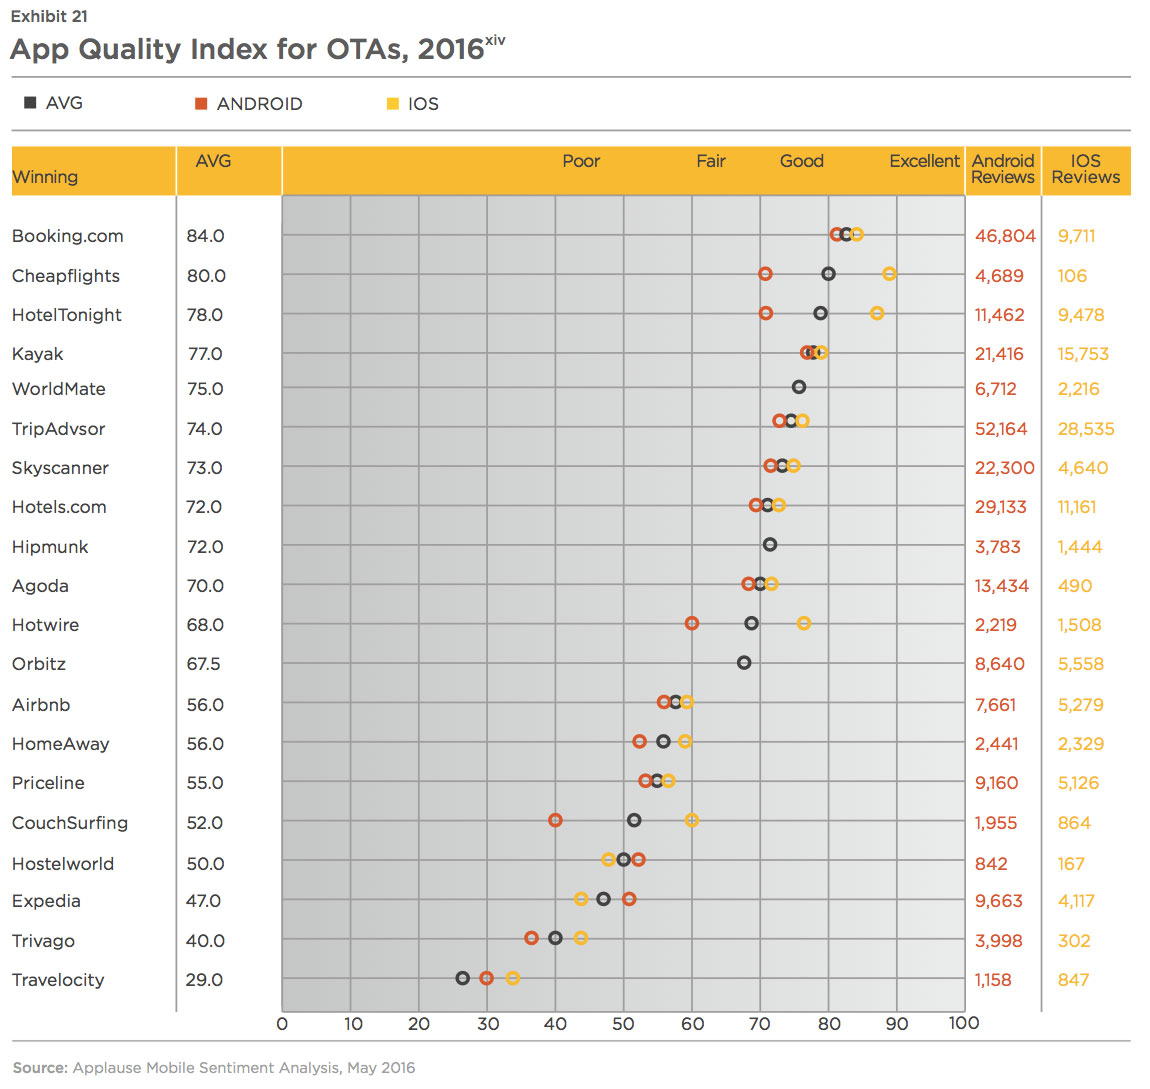Viewport: 1150px width, 1089px height.
Task: Select the Hostelworld row label
Action: click(63, 864)
